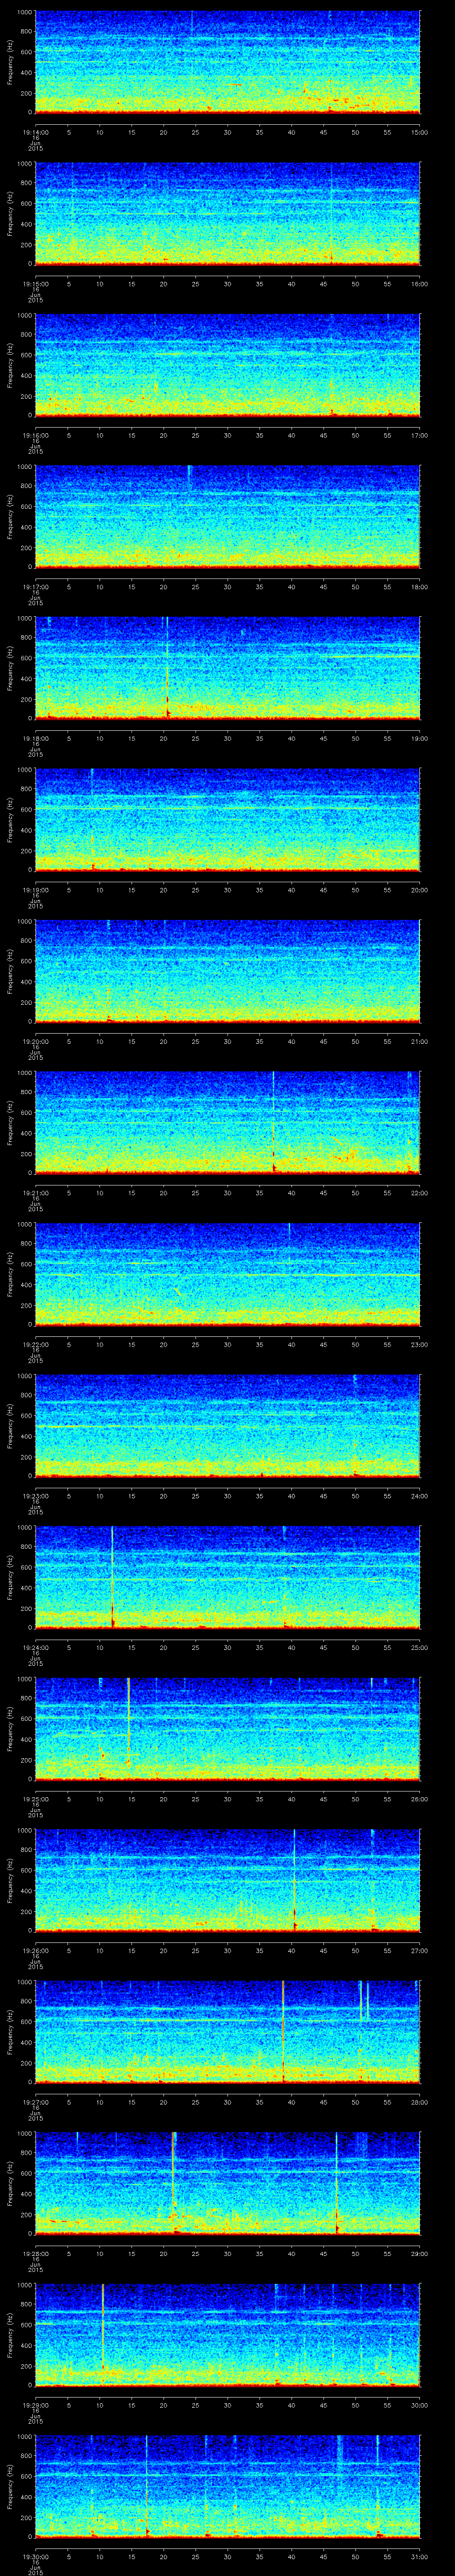
Task: Select the spectrogram panel starting at 19:20:00
Action: [x=227, y=971]
